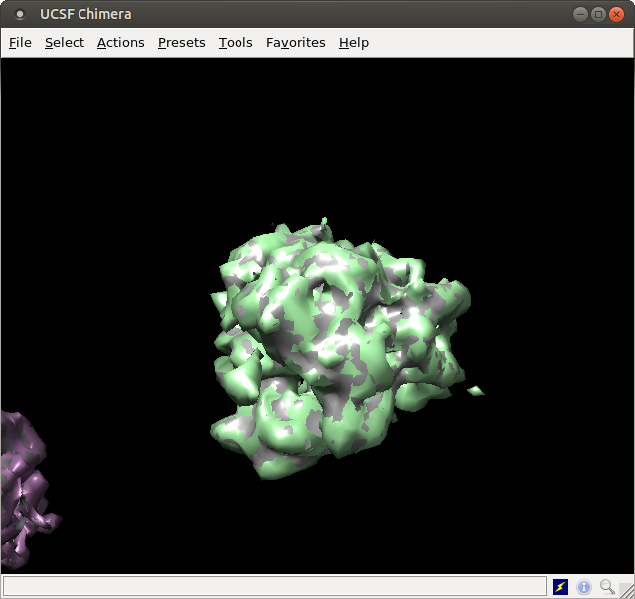Click the window resize grip corner
This screenshot has height=599, width=635.
pyautogui.click(x=626, y=590)
